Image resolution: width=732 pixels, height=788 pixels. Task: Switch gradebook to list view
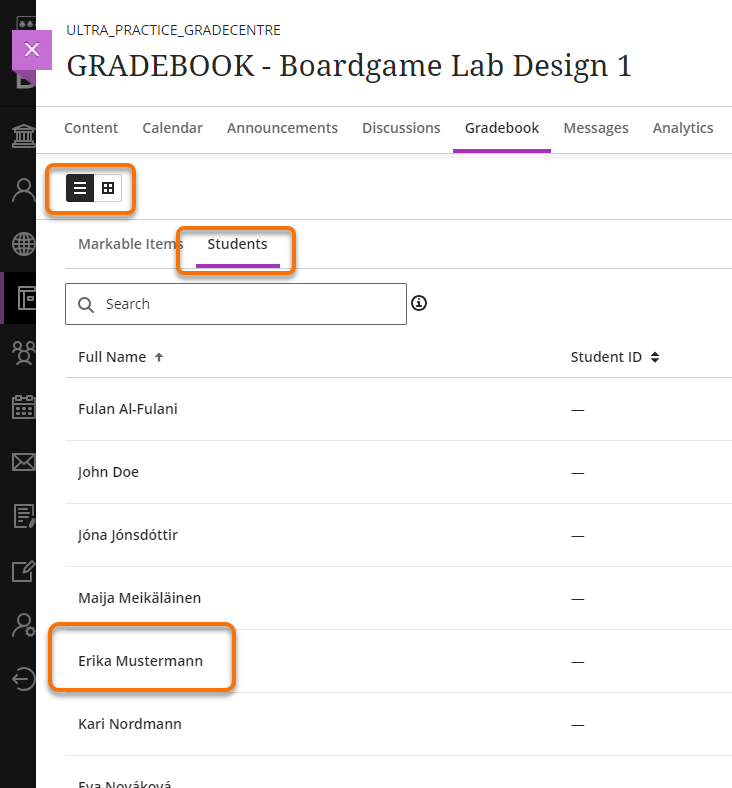click(80, 187)
